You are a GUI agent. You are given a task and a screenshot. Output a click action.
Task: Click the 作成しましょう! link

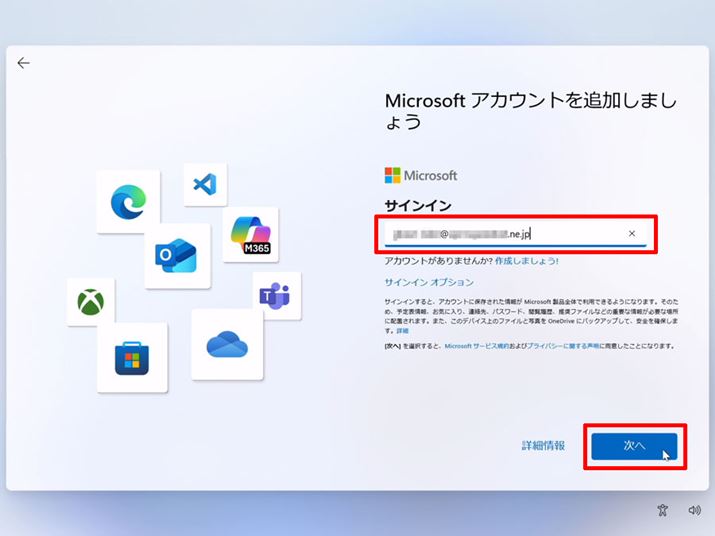point(527,261)
